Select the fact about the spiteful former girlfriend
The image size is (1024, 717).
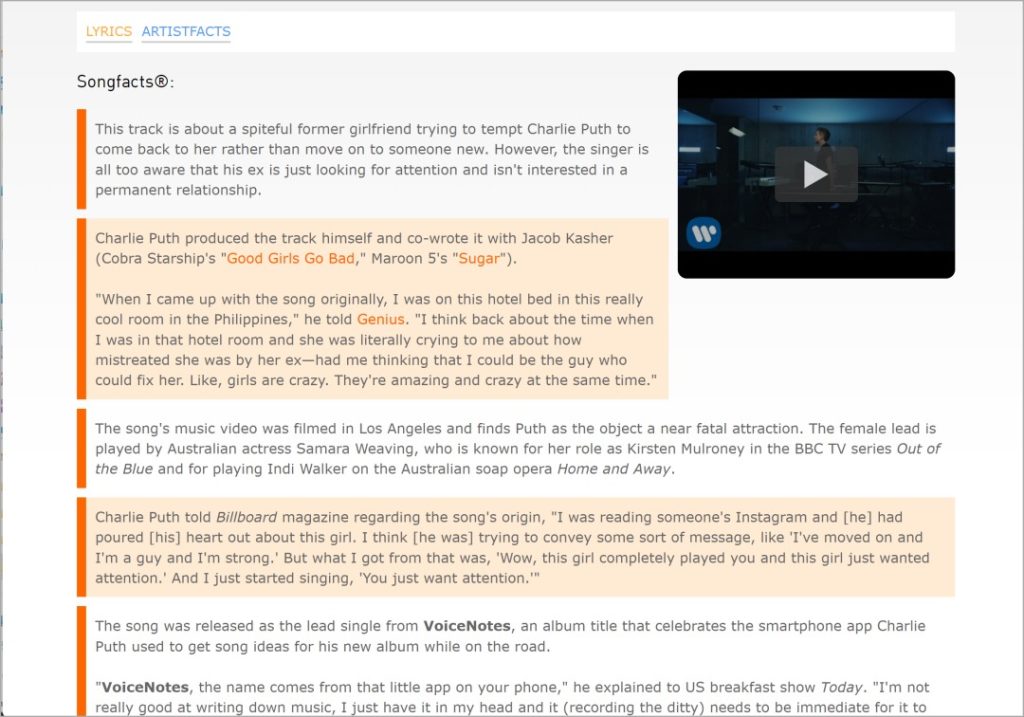(372, 159)
